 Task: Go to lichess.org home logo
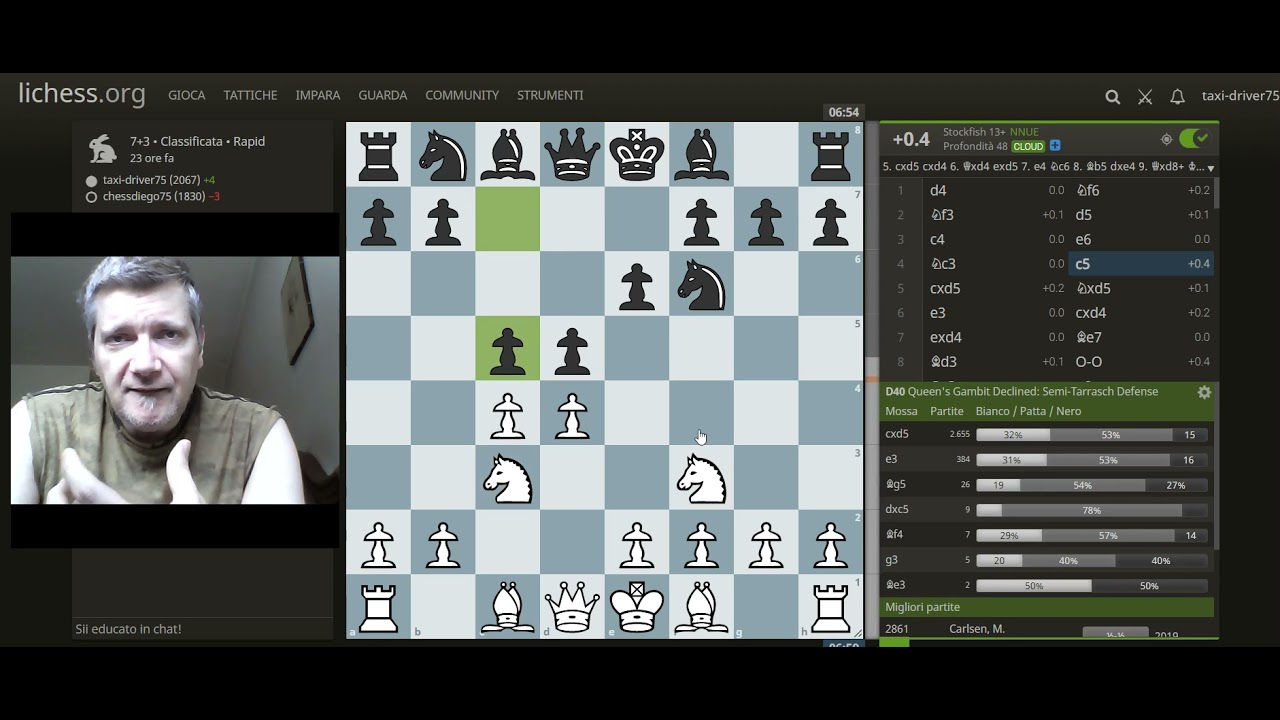point(82,94)
